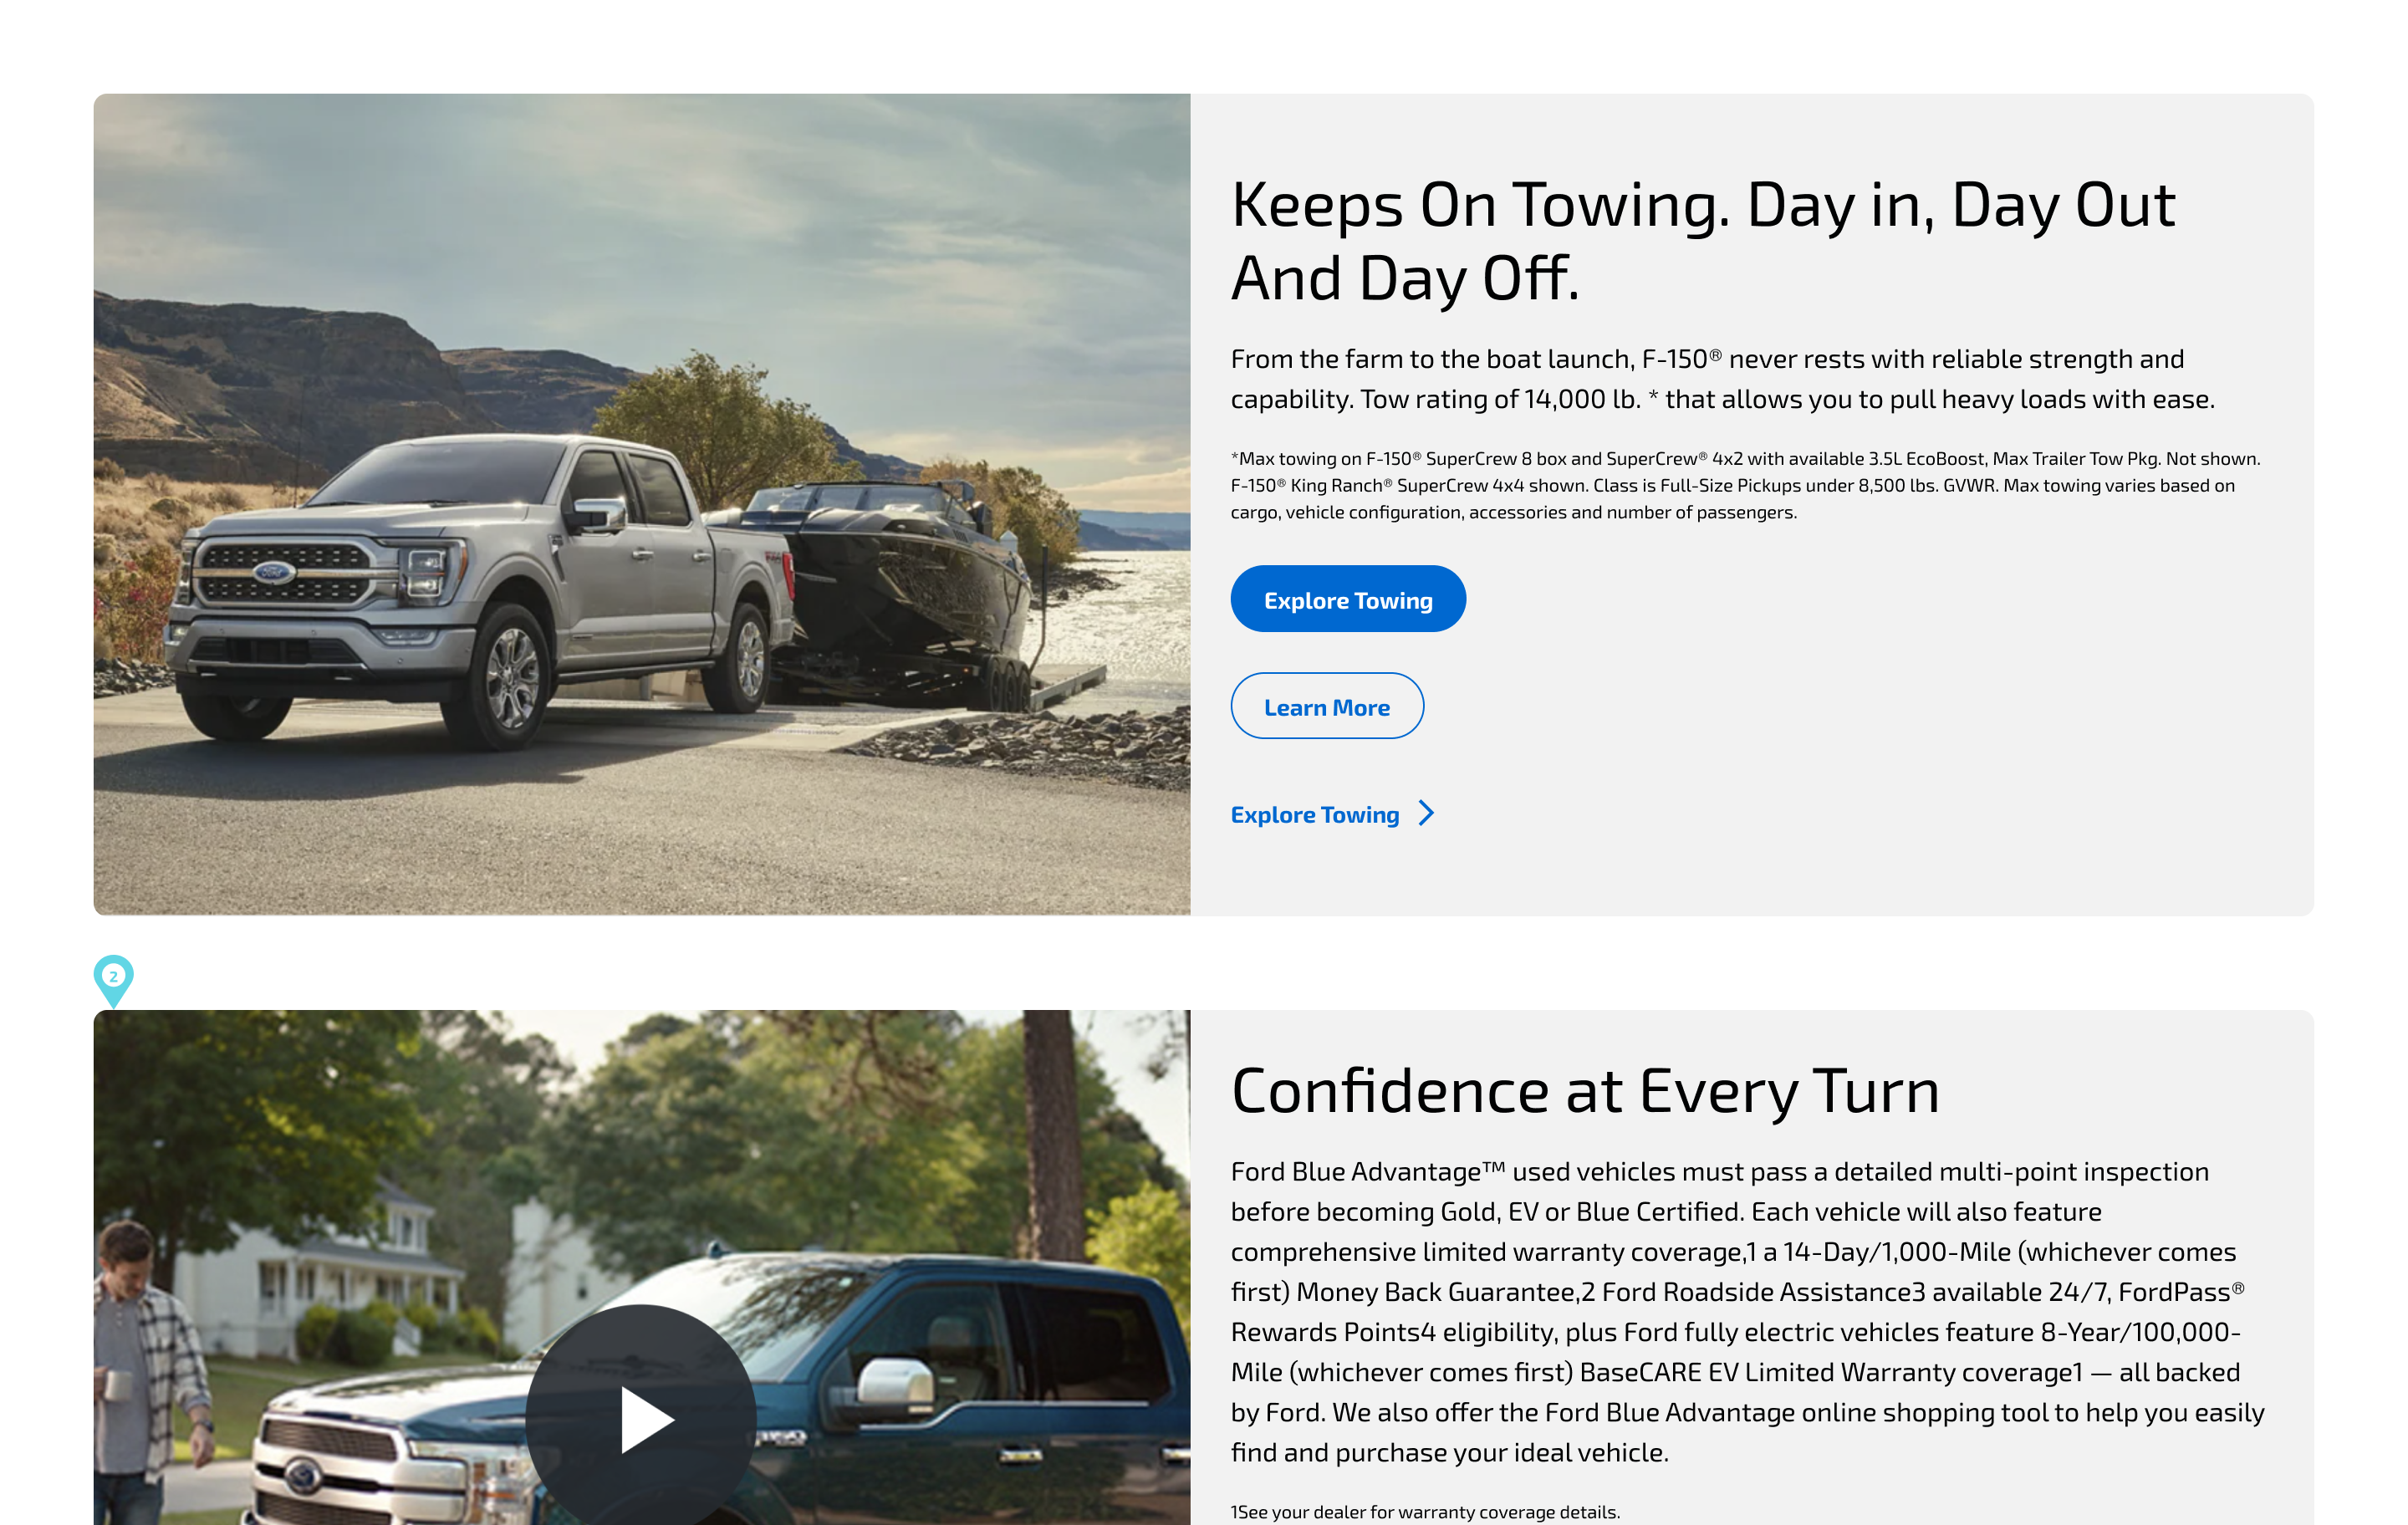The image size is (2408, 1525).
Task: Click the Keeps On Towing heading
Action: (x=1703, y=240)
